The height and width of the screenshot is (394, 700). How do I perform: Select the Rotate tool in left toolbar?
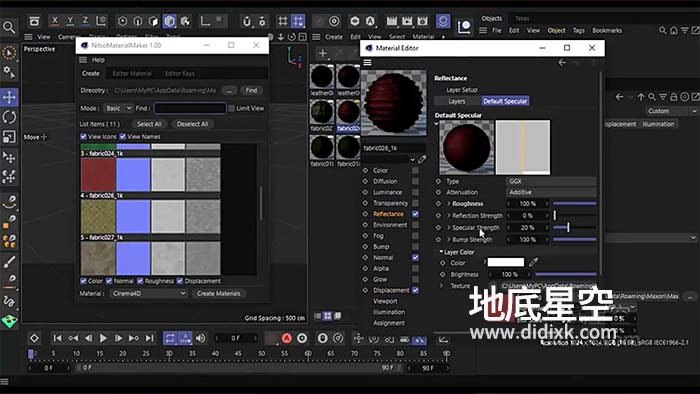(x=9, y=117)
